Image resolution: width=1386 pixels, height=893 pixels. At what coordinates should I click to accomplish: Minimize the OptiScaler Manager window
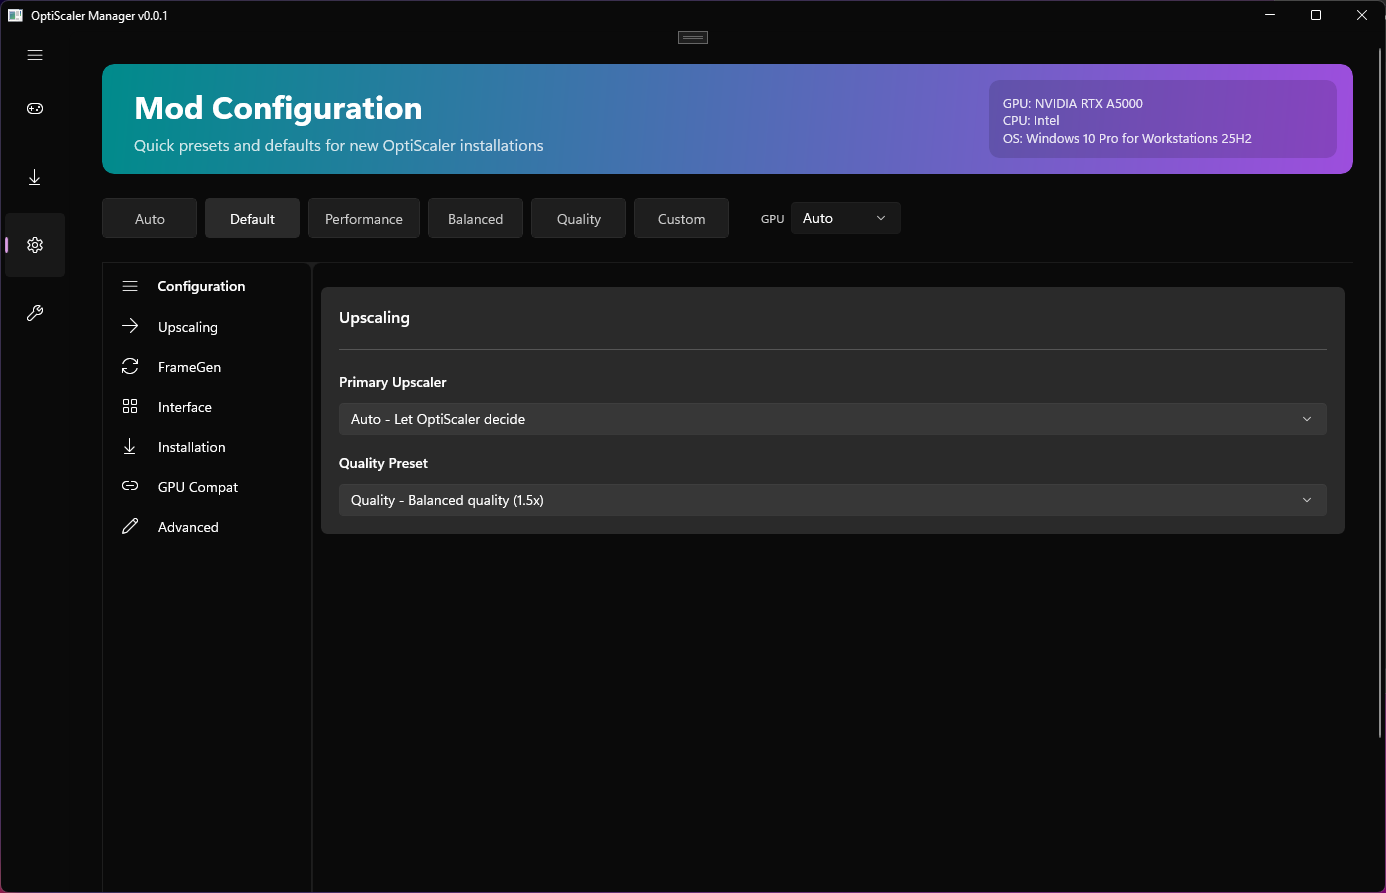(x=1270, y=15)
